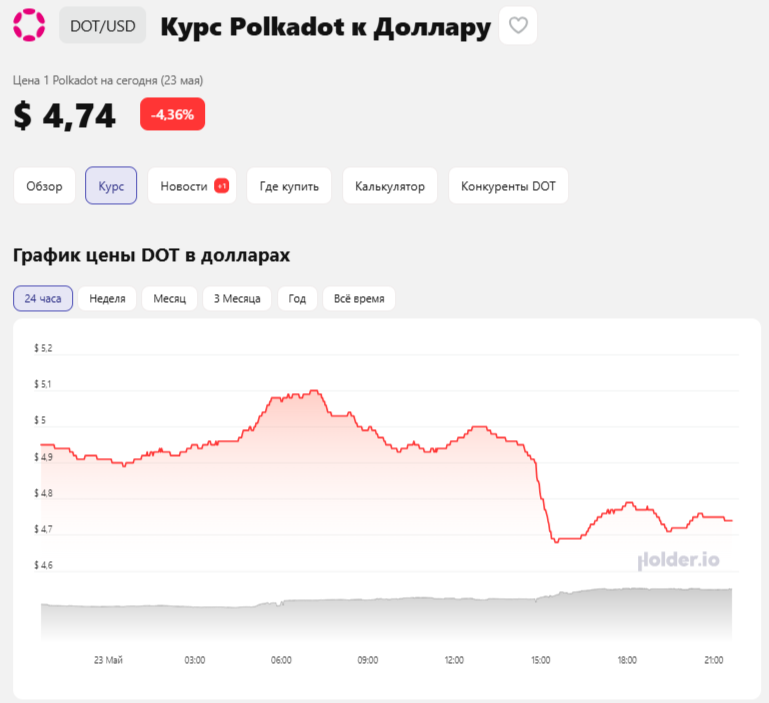The width and height of the screenshot is (769, 703).
Task: Click the $ 5,1 axis label
Action: [43, 384]
